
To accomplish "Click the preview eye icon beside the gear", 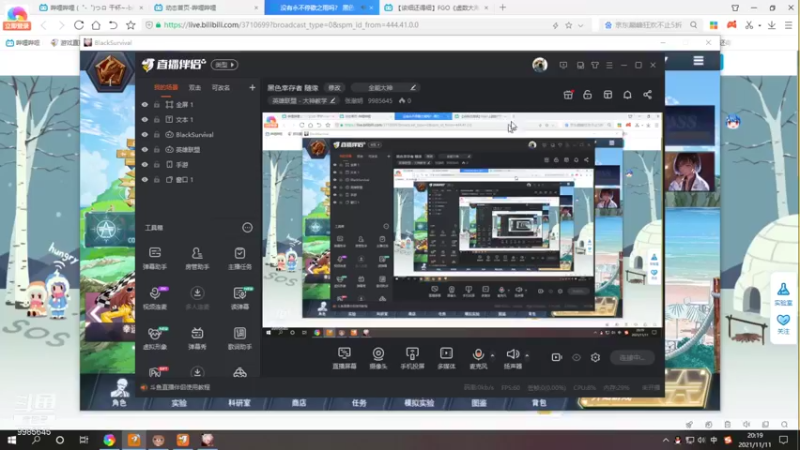I will click(x=576, y=357).
